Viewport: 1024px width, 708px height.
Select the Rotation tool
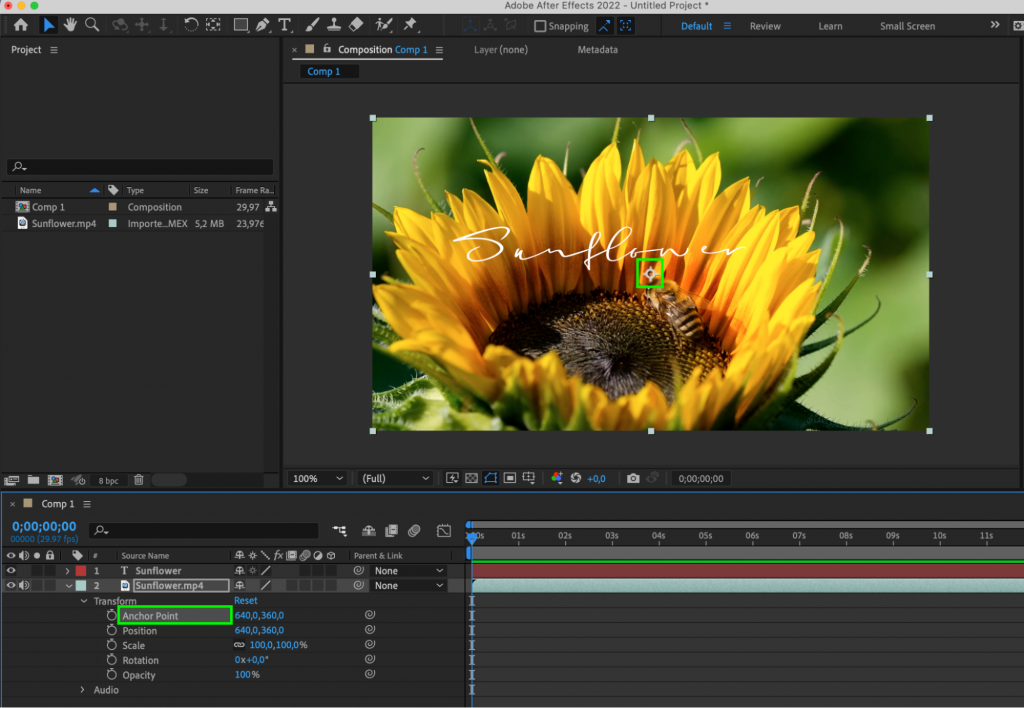click(189, 25)
